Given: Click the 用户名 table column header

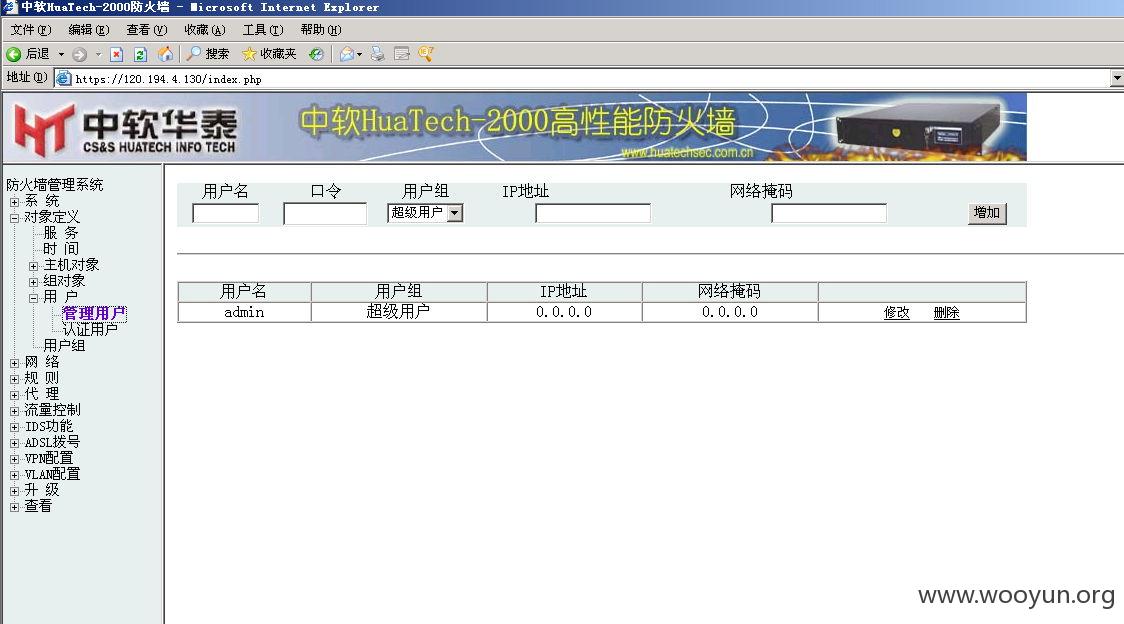Looking at the screenshot, I should [244, 291].
